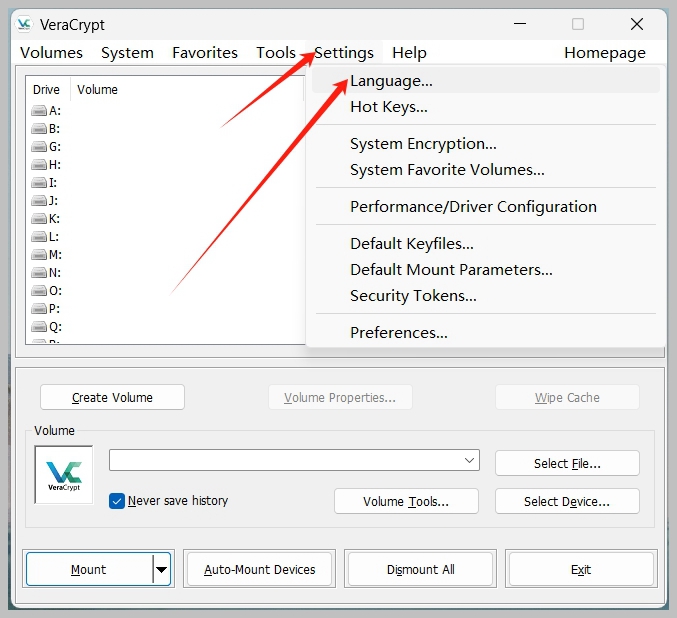The height and width of the screenshot is (618, 677).
Task: Expand the Mount button dropdown arrow
Action: tap(161, 570)
